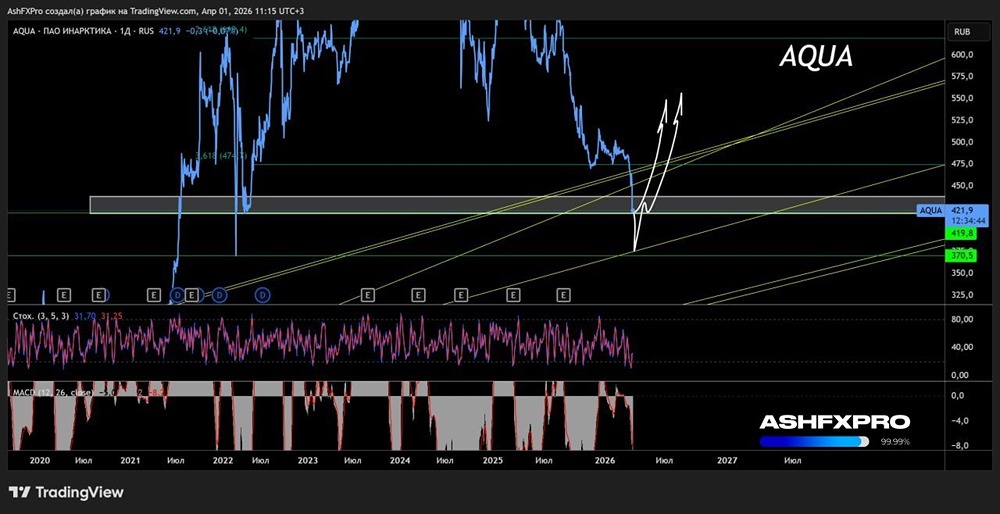
Task: Click the earnings E marker in early 2024
Action: (x=418, y=295)
